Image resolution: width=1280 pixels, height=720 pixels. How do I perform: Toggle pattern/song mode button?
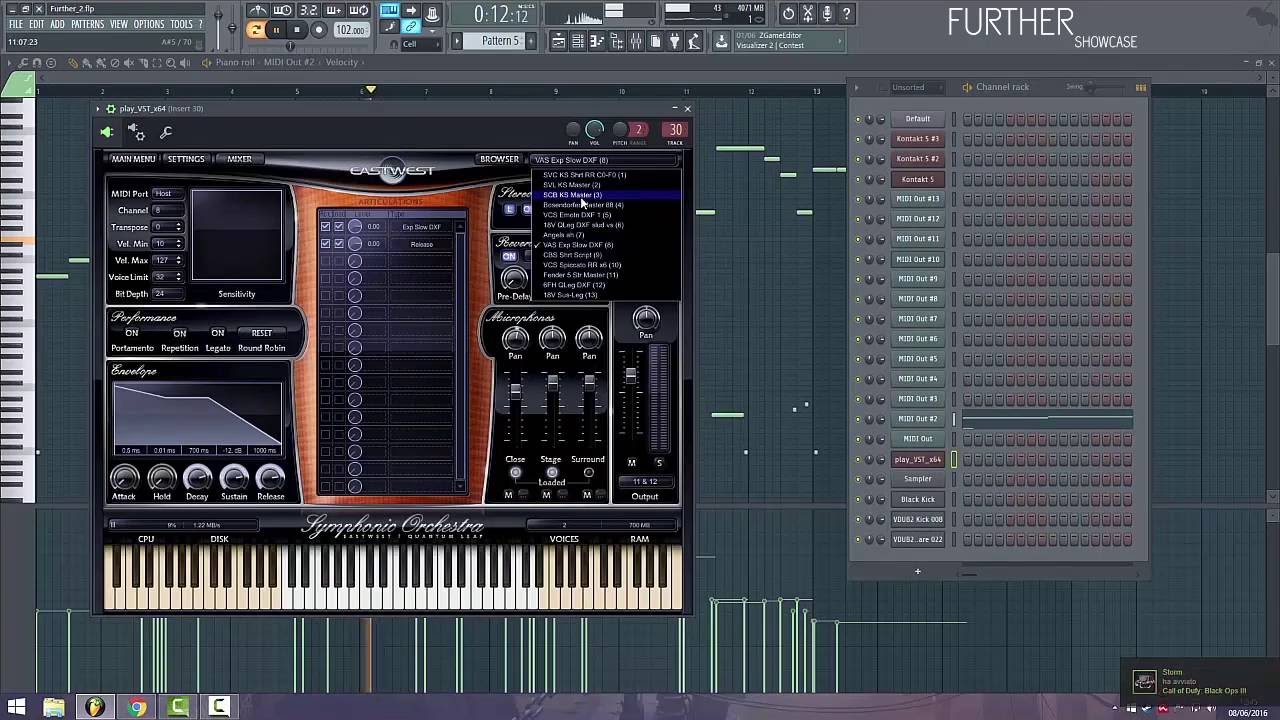point(256,30)
